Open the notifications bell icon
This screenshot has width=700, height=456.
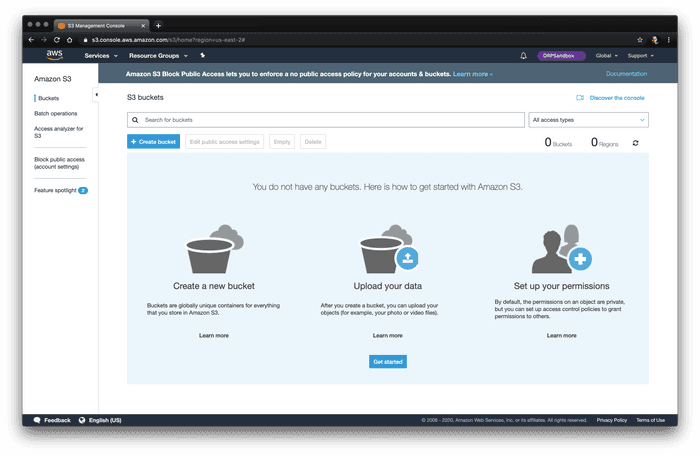click(523, 56)
